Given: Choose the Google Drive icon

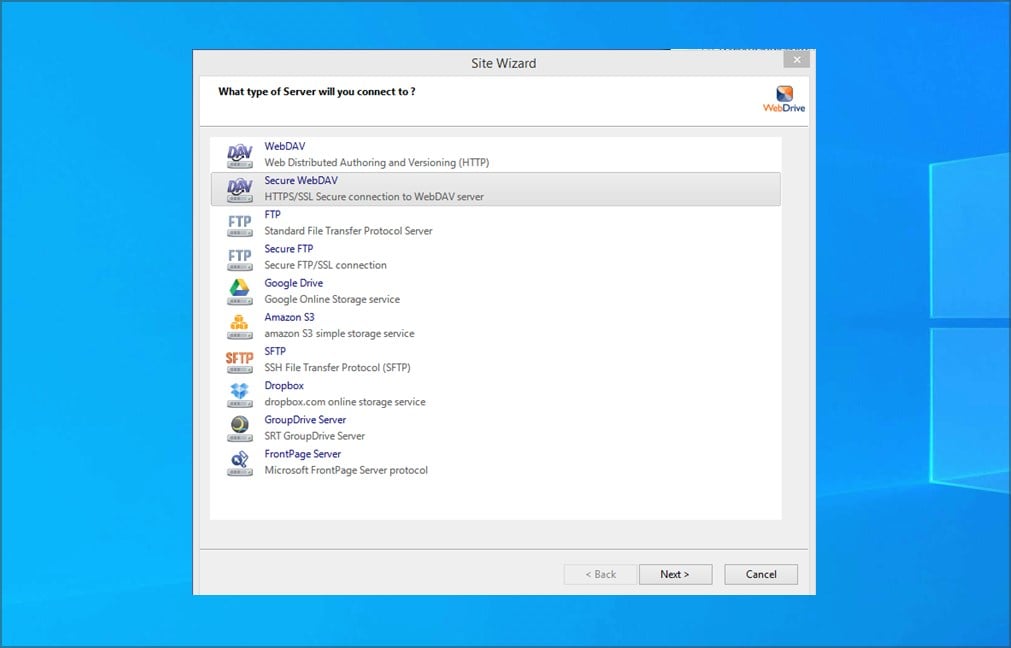Looking at the screenshot, I should coord(239,292).
